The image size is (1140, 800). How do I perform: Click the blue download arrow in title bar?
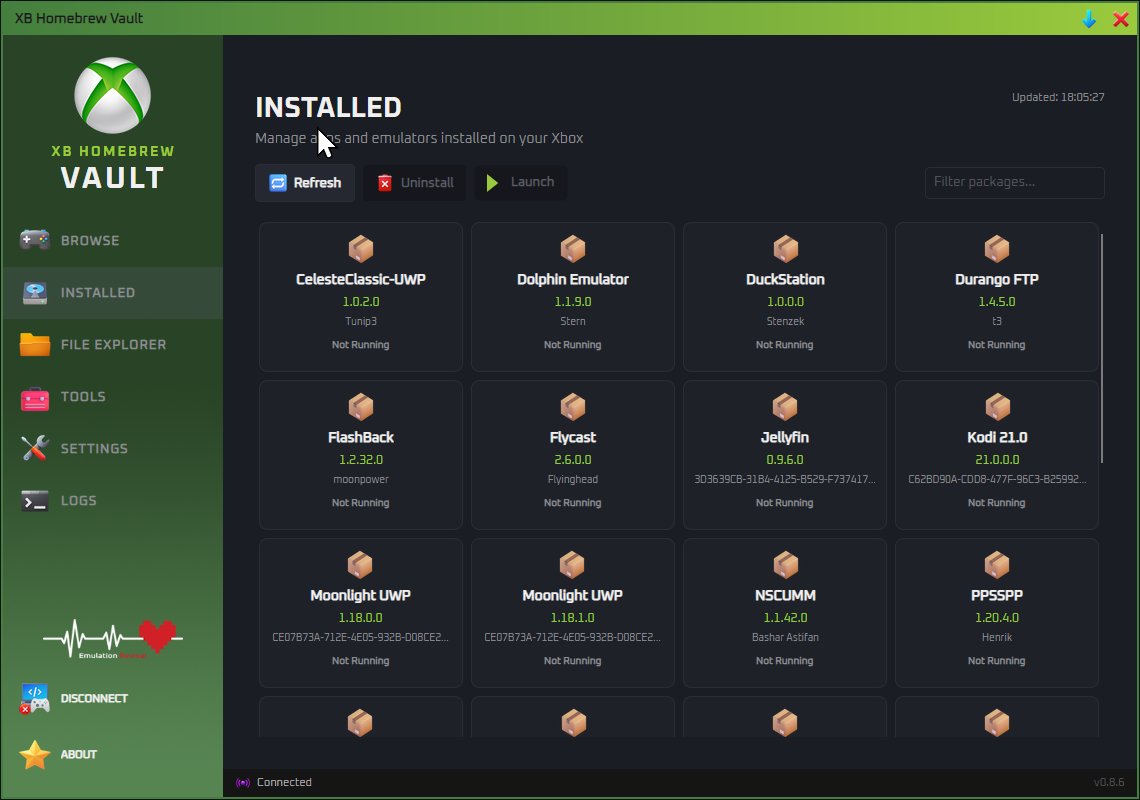pyautogui.click(x=1088, y=19)
